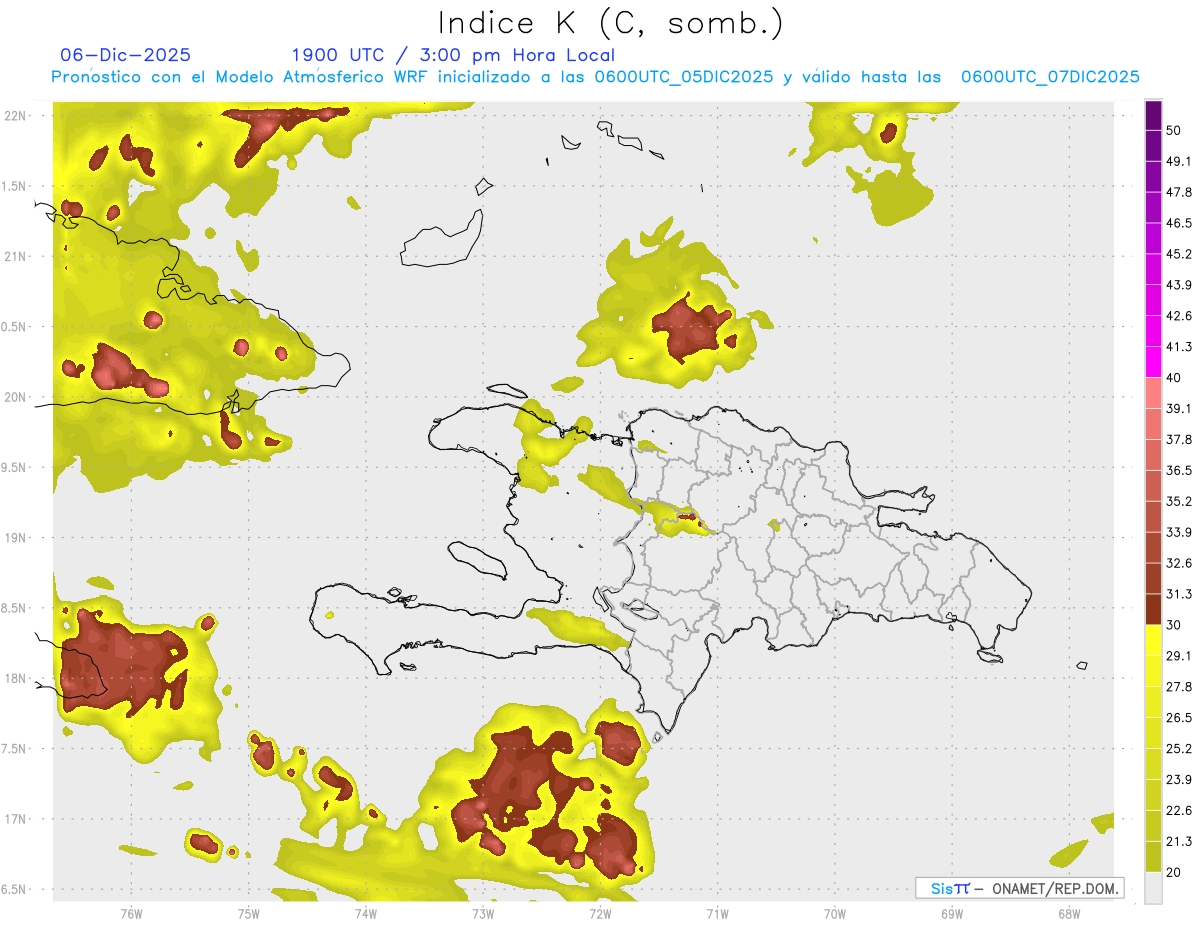This screenshot has width=1200, height=927.
Task: Click the longitude label "75W"
Action: pos(248,913)
